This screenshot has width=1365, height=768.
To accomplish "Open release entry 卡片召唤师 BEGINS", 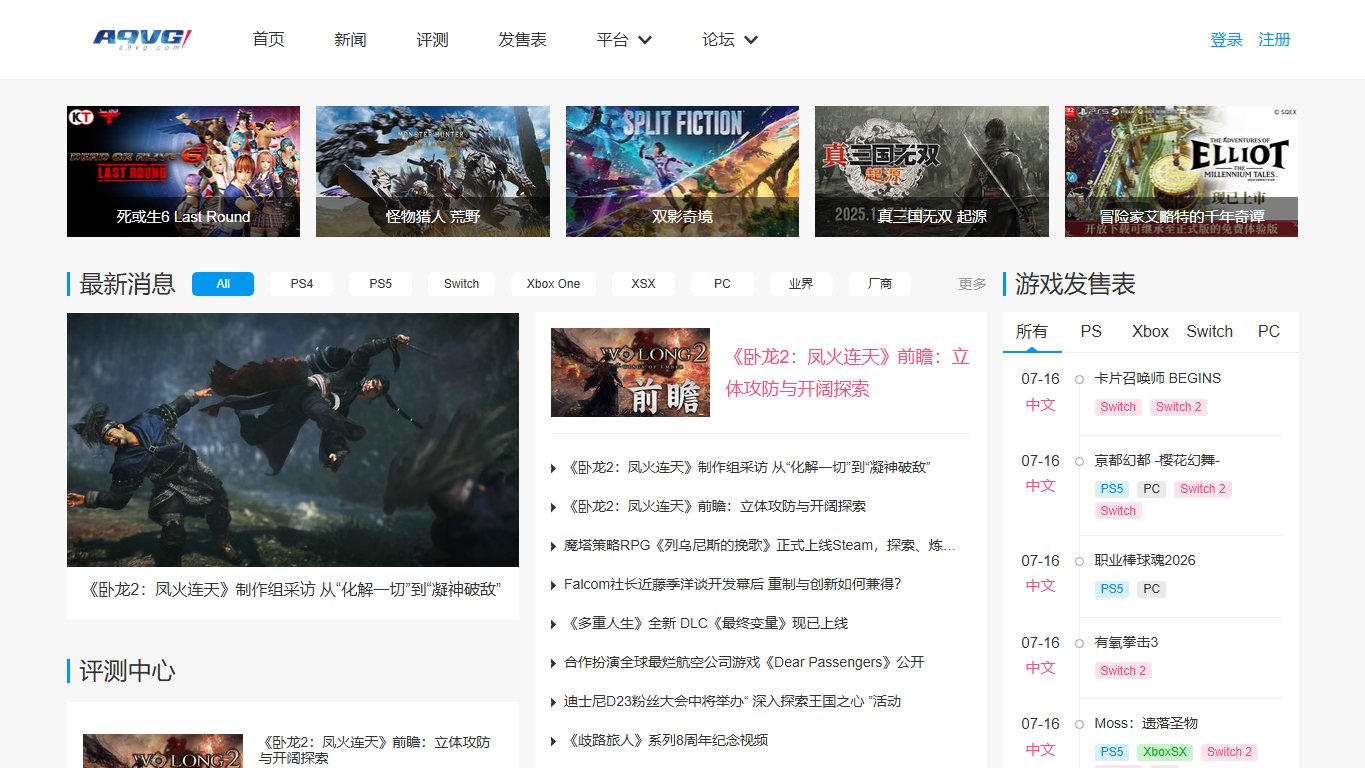I will [1157, 378].
